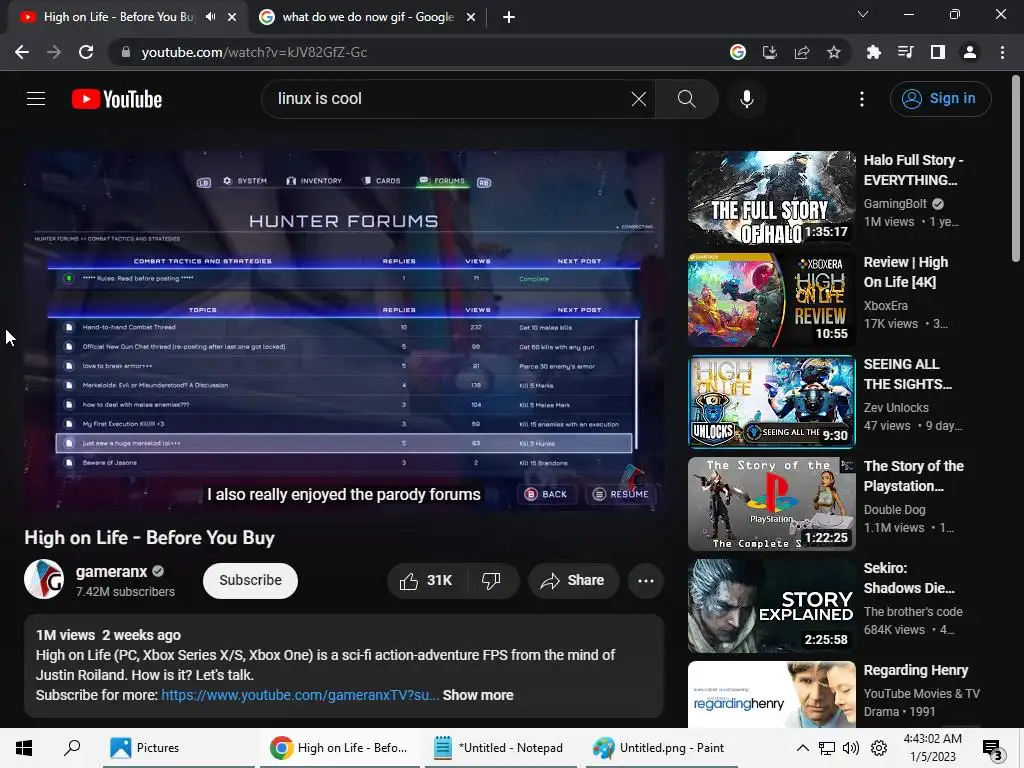Open the notification center icon
Screen dimensions: 1024x768
click(993, 748)
